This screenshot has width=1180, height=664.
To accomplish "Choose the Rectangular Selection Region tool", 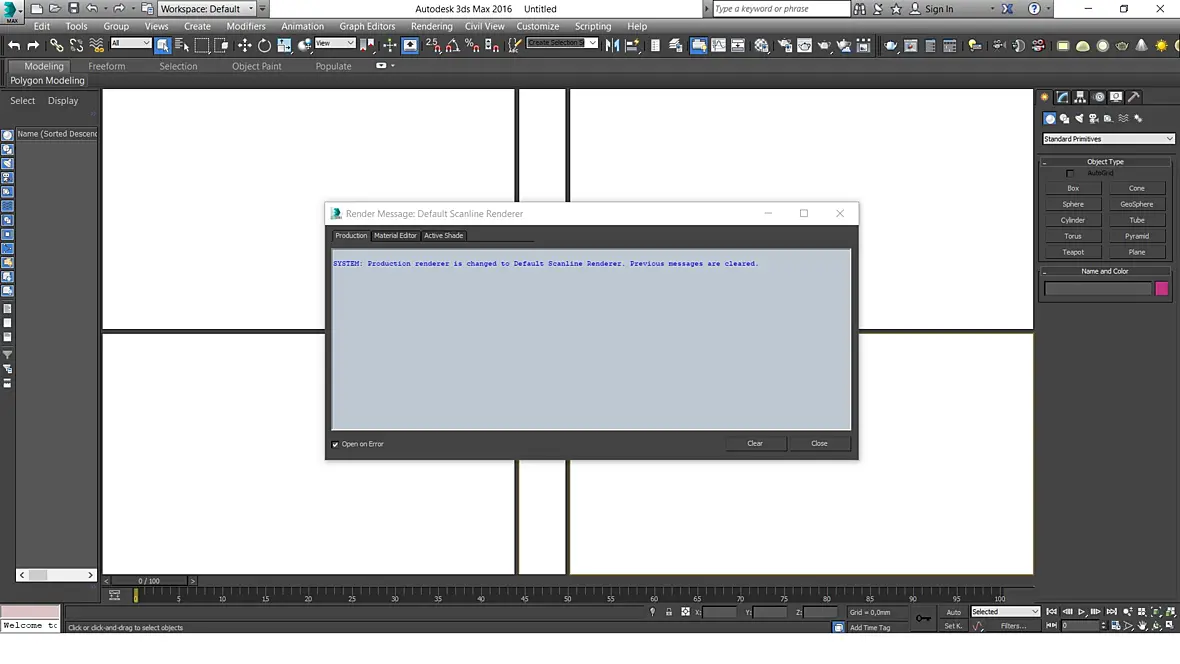I will coord(202,46).
